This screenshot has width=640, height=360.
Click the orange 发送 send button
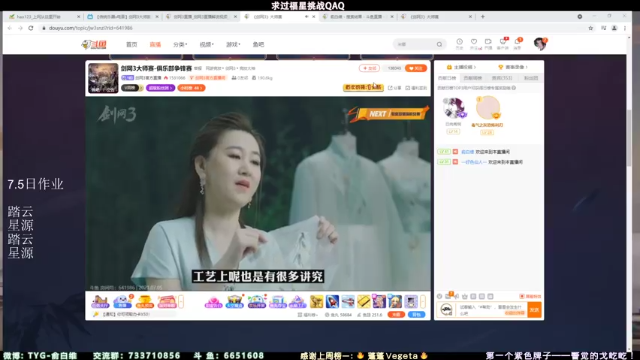534,310
